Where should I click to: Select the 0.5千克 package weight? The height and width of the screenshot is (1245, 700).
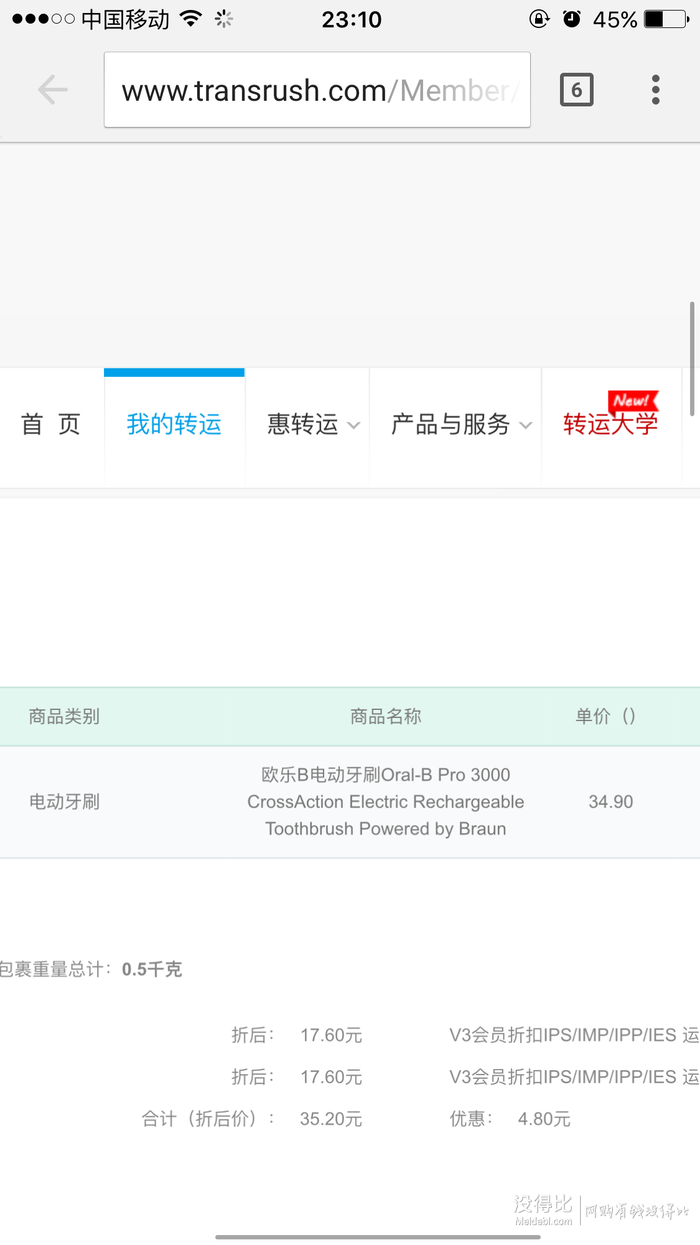click(x=152, y=969)
